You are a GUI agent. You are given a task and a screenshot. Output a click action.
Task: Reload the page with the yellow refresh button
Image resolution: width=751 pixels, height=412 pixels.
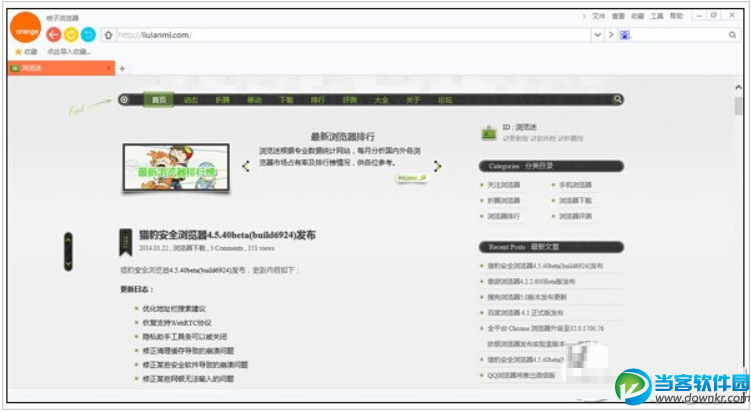coord(71,34)
